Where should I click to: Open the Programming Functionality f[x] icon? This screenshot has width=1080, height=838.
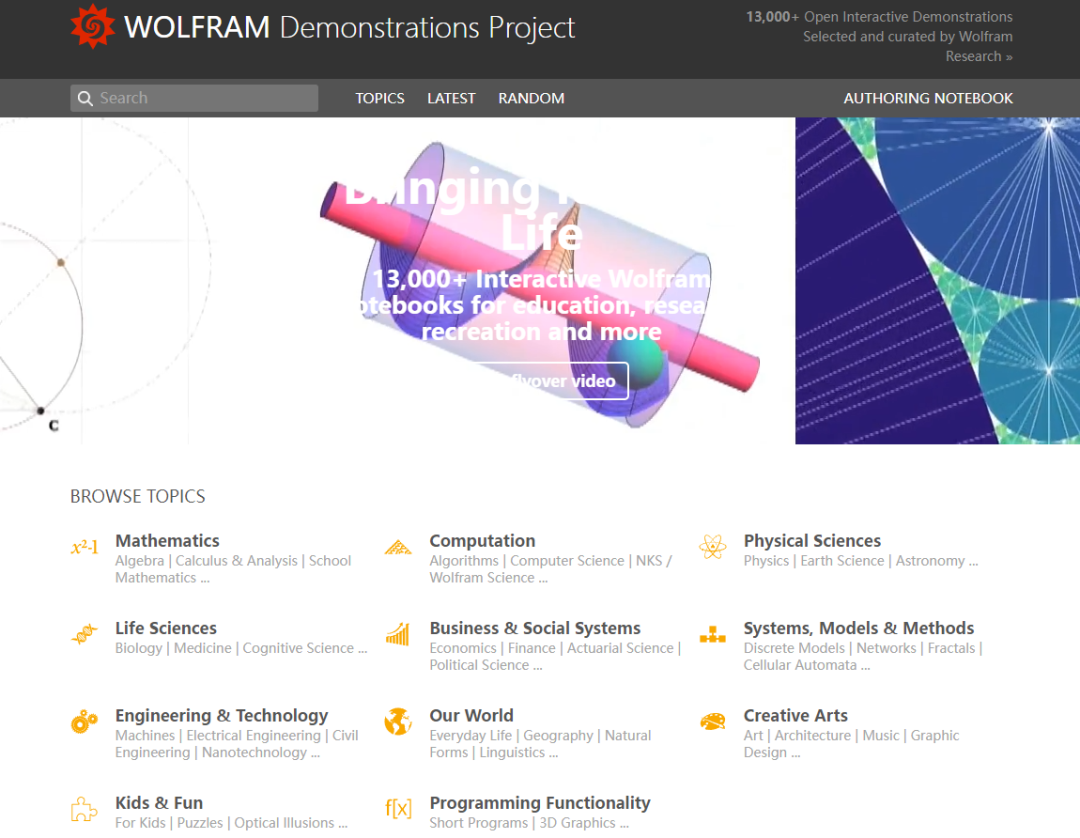(x=398, y=808)
